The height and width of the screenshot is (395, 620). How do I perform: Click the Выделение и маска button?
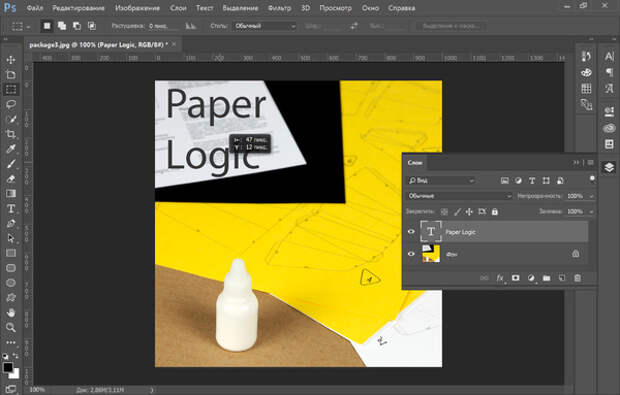(451, 26)
